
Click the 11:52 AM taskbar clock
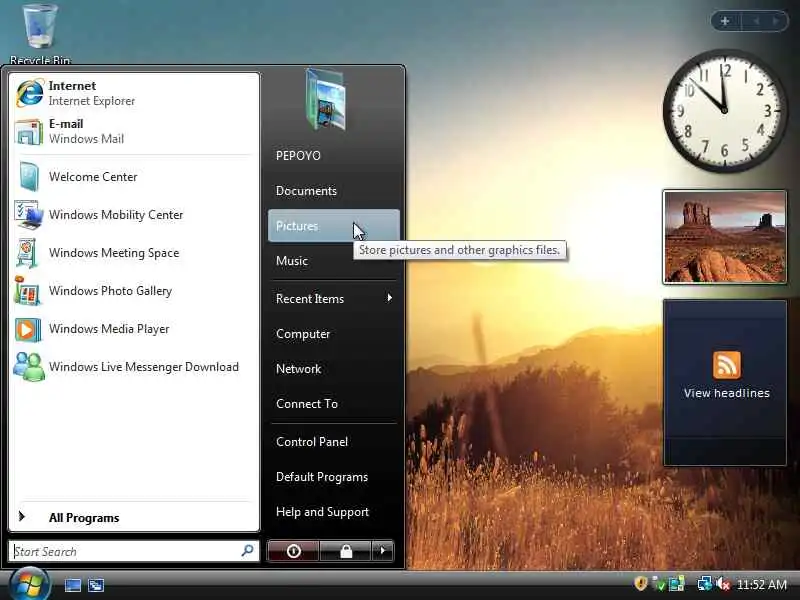click(762, 585)
